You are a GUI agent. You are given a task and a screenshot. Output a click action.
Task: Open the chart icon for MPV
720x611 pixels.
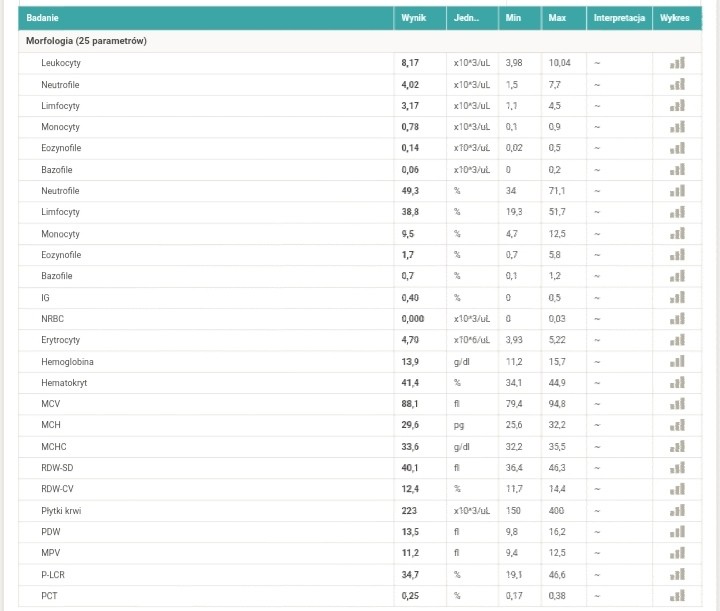coord(677,553)
